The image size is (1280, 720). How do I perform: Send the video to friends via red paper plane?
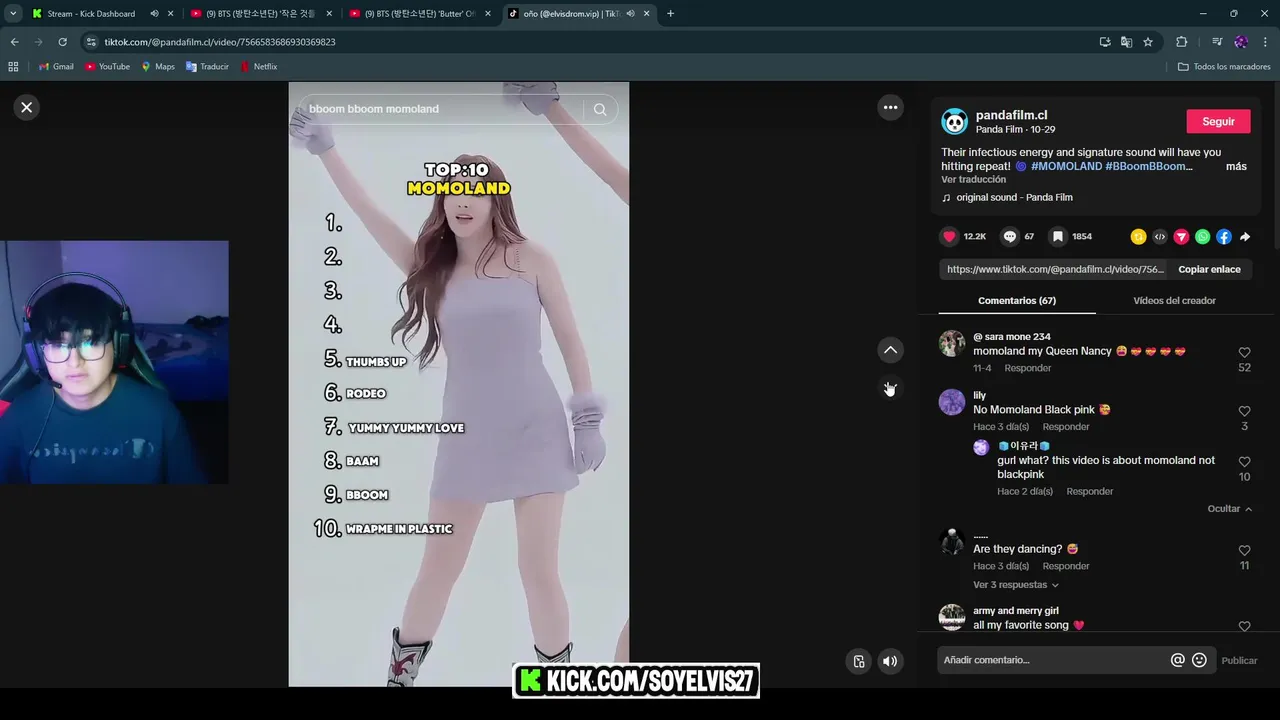[1181, 237]
